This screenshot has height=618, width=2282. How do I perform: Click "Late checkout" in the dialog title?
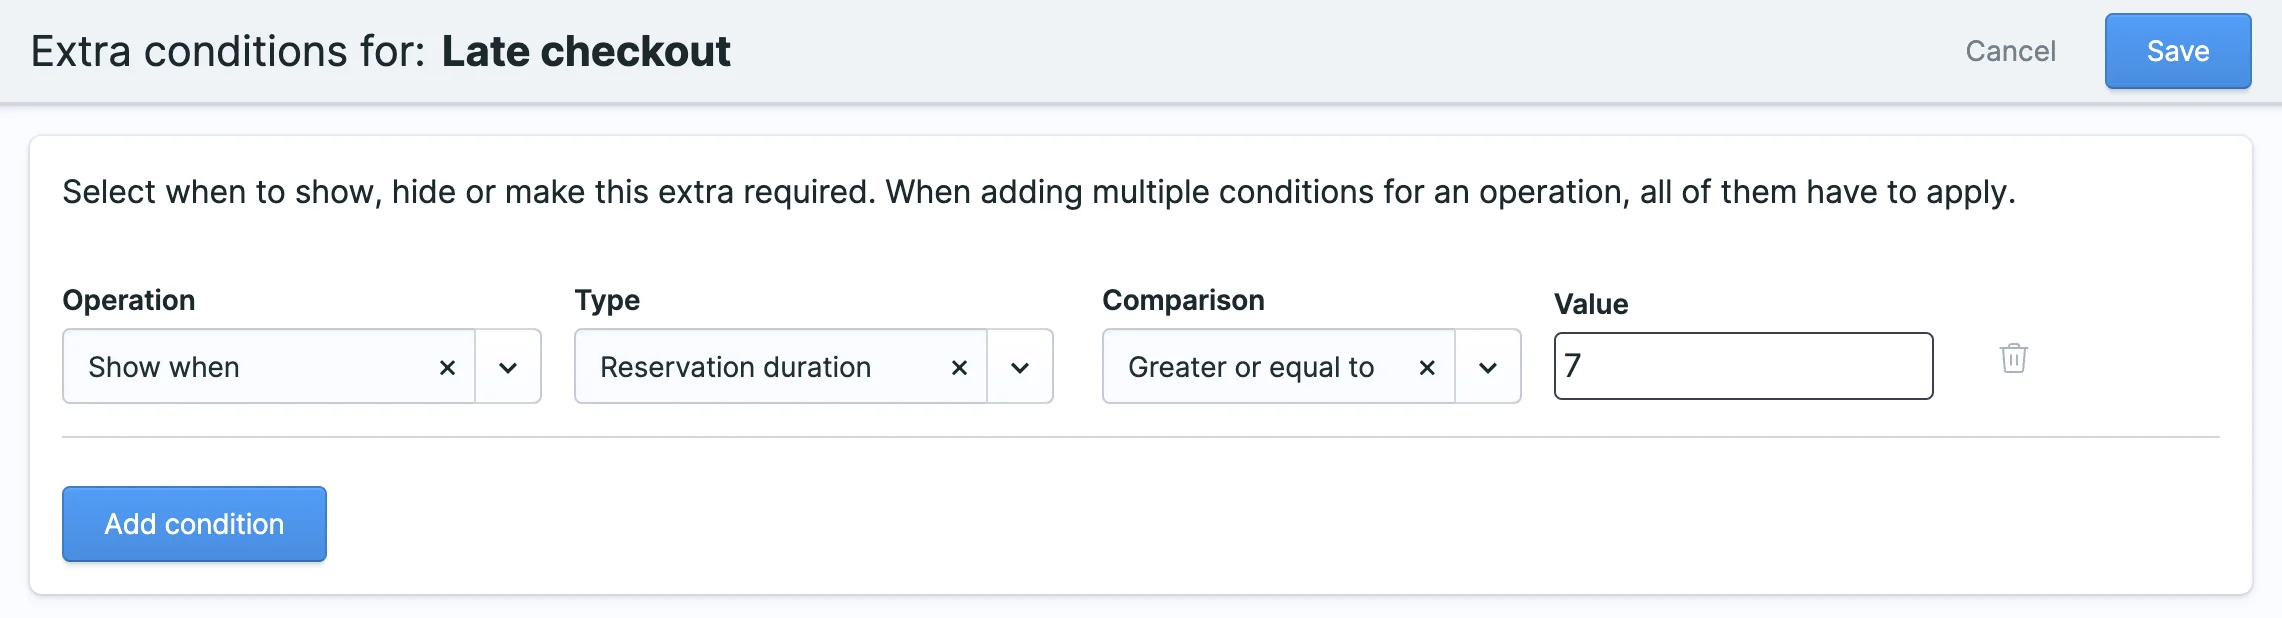(x=586, y=50)
